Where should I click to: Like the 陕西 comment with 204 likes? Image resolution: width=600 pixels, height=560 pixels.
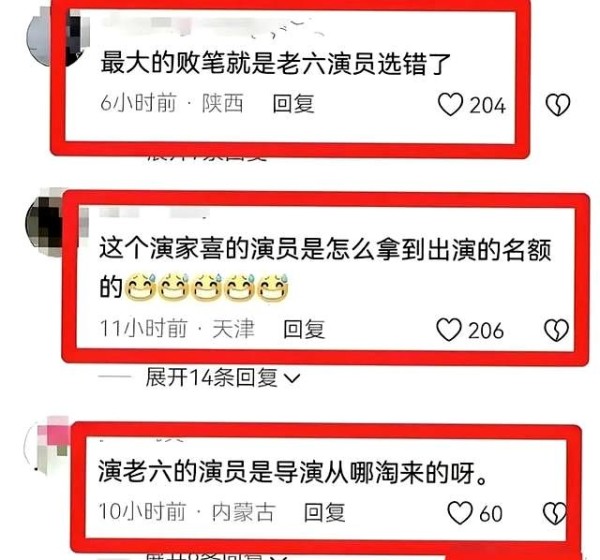pos(451,104)
